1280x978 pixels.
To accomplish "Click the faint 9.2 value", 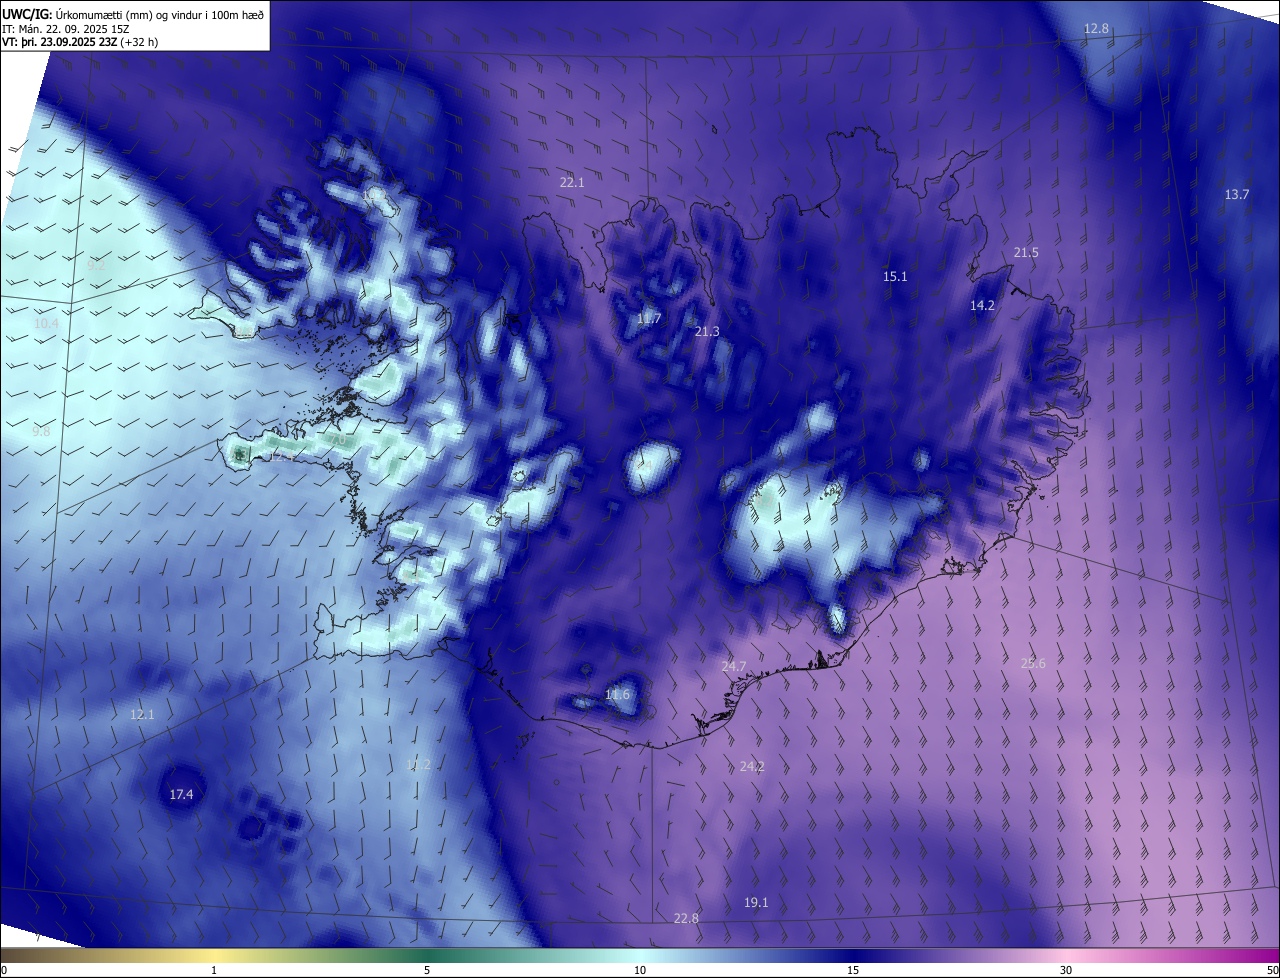I will (x=96, y=266).
